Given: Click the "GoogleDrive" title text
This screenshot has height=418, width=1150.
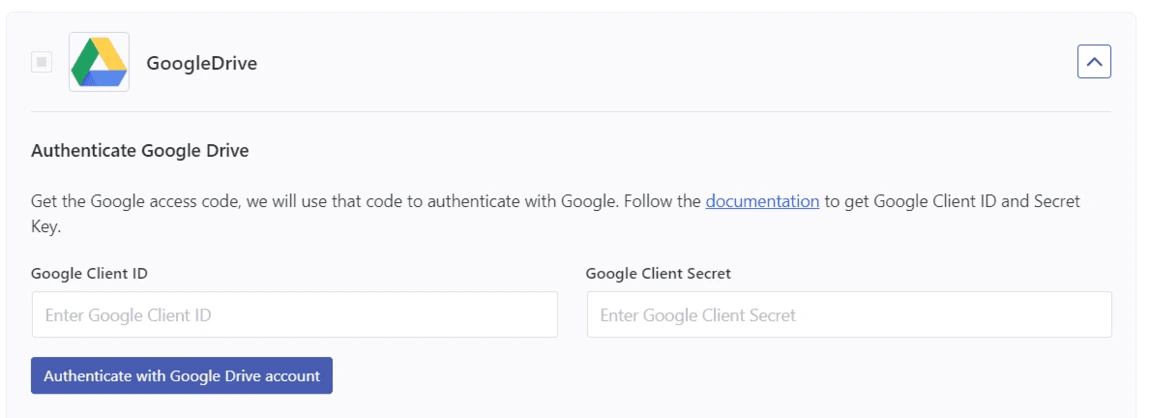Looking at the screenshot, I should (x=202, y=64).
